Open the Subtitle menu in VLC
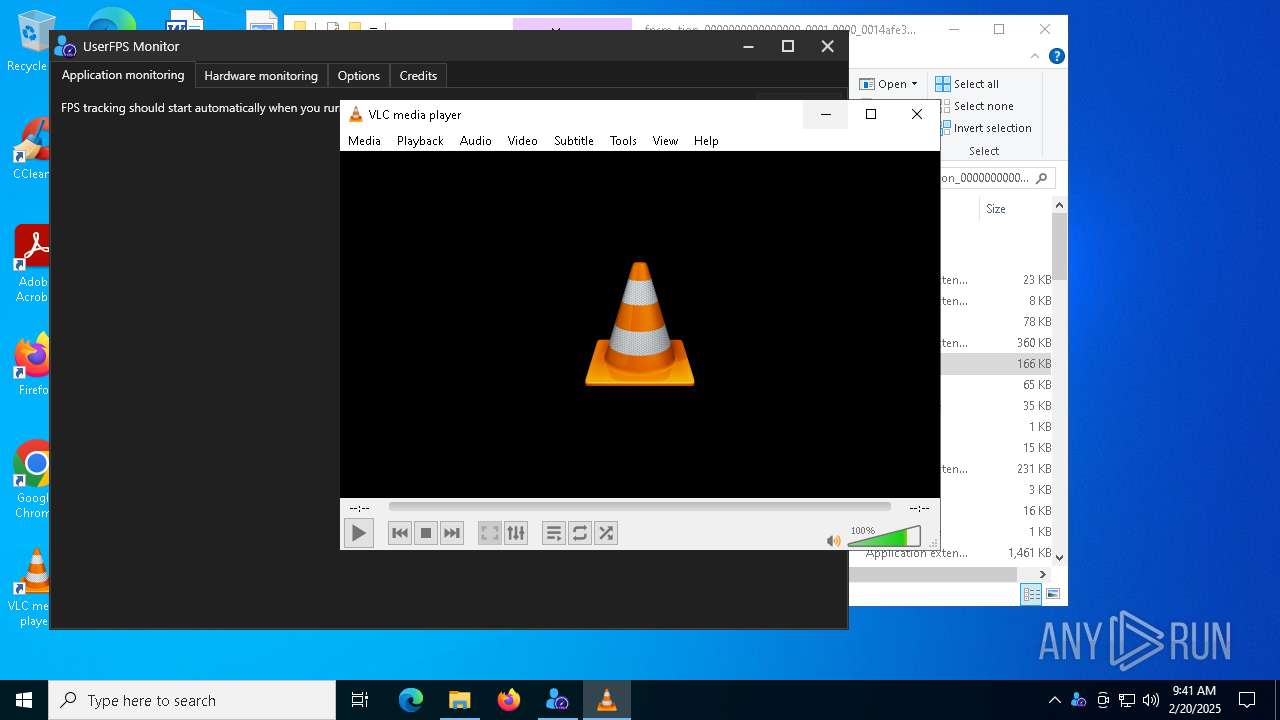The image size is (1280, 720). click(x=574, y=141)
